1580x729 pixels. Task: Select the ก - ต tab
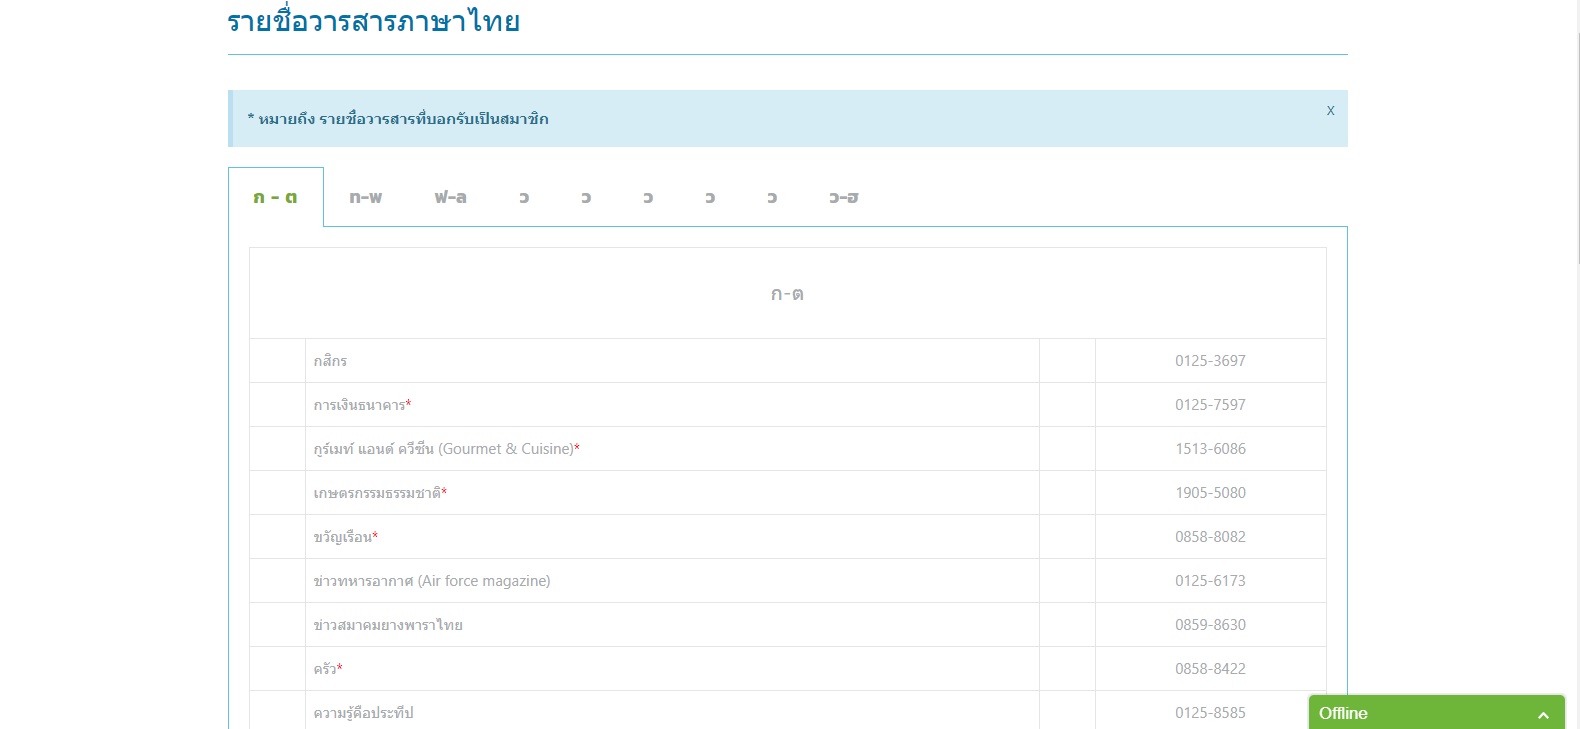(x=275, y=198)
